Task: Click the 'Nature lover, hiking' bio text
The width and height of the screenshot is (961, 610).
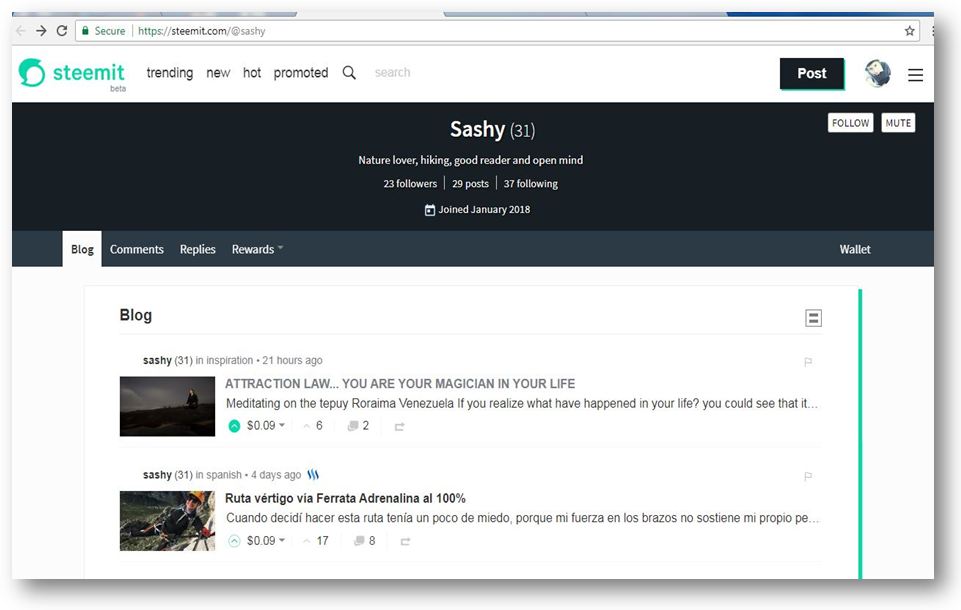Action: pos(471,160)
